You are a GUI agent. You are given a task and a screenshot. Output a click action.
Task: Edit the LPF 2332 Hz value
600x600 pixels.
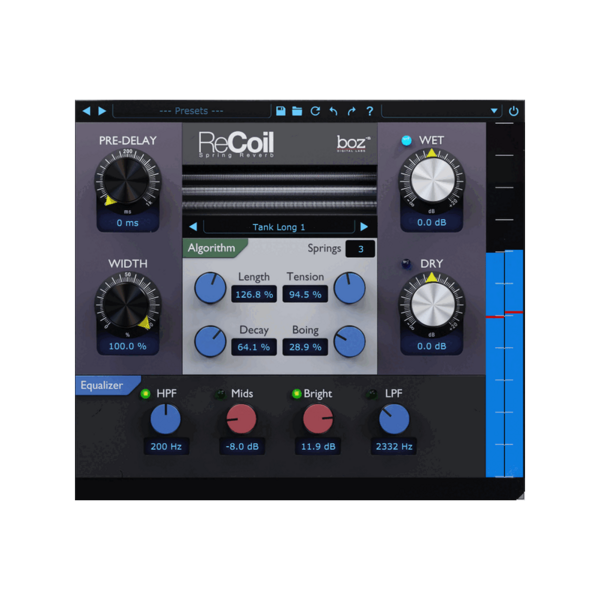point(394,446)
